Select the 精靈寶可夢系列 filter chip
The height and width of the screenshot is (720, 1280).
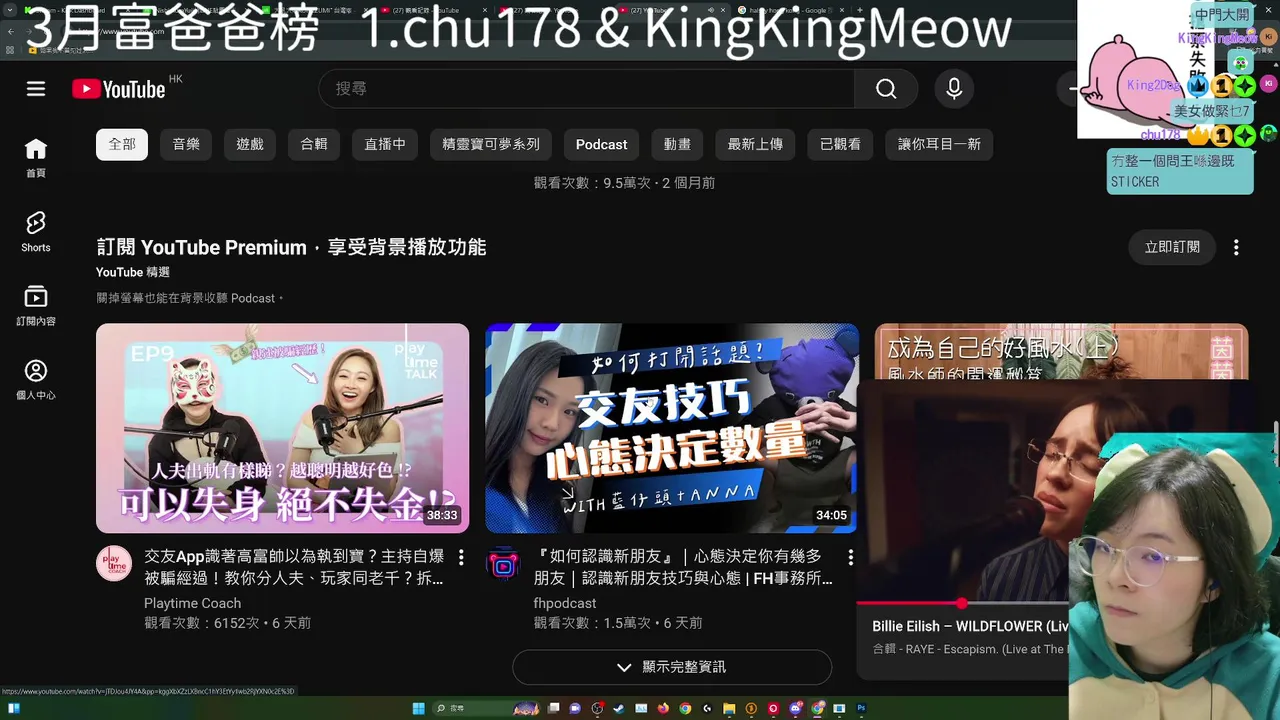(x=491, y=144)
